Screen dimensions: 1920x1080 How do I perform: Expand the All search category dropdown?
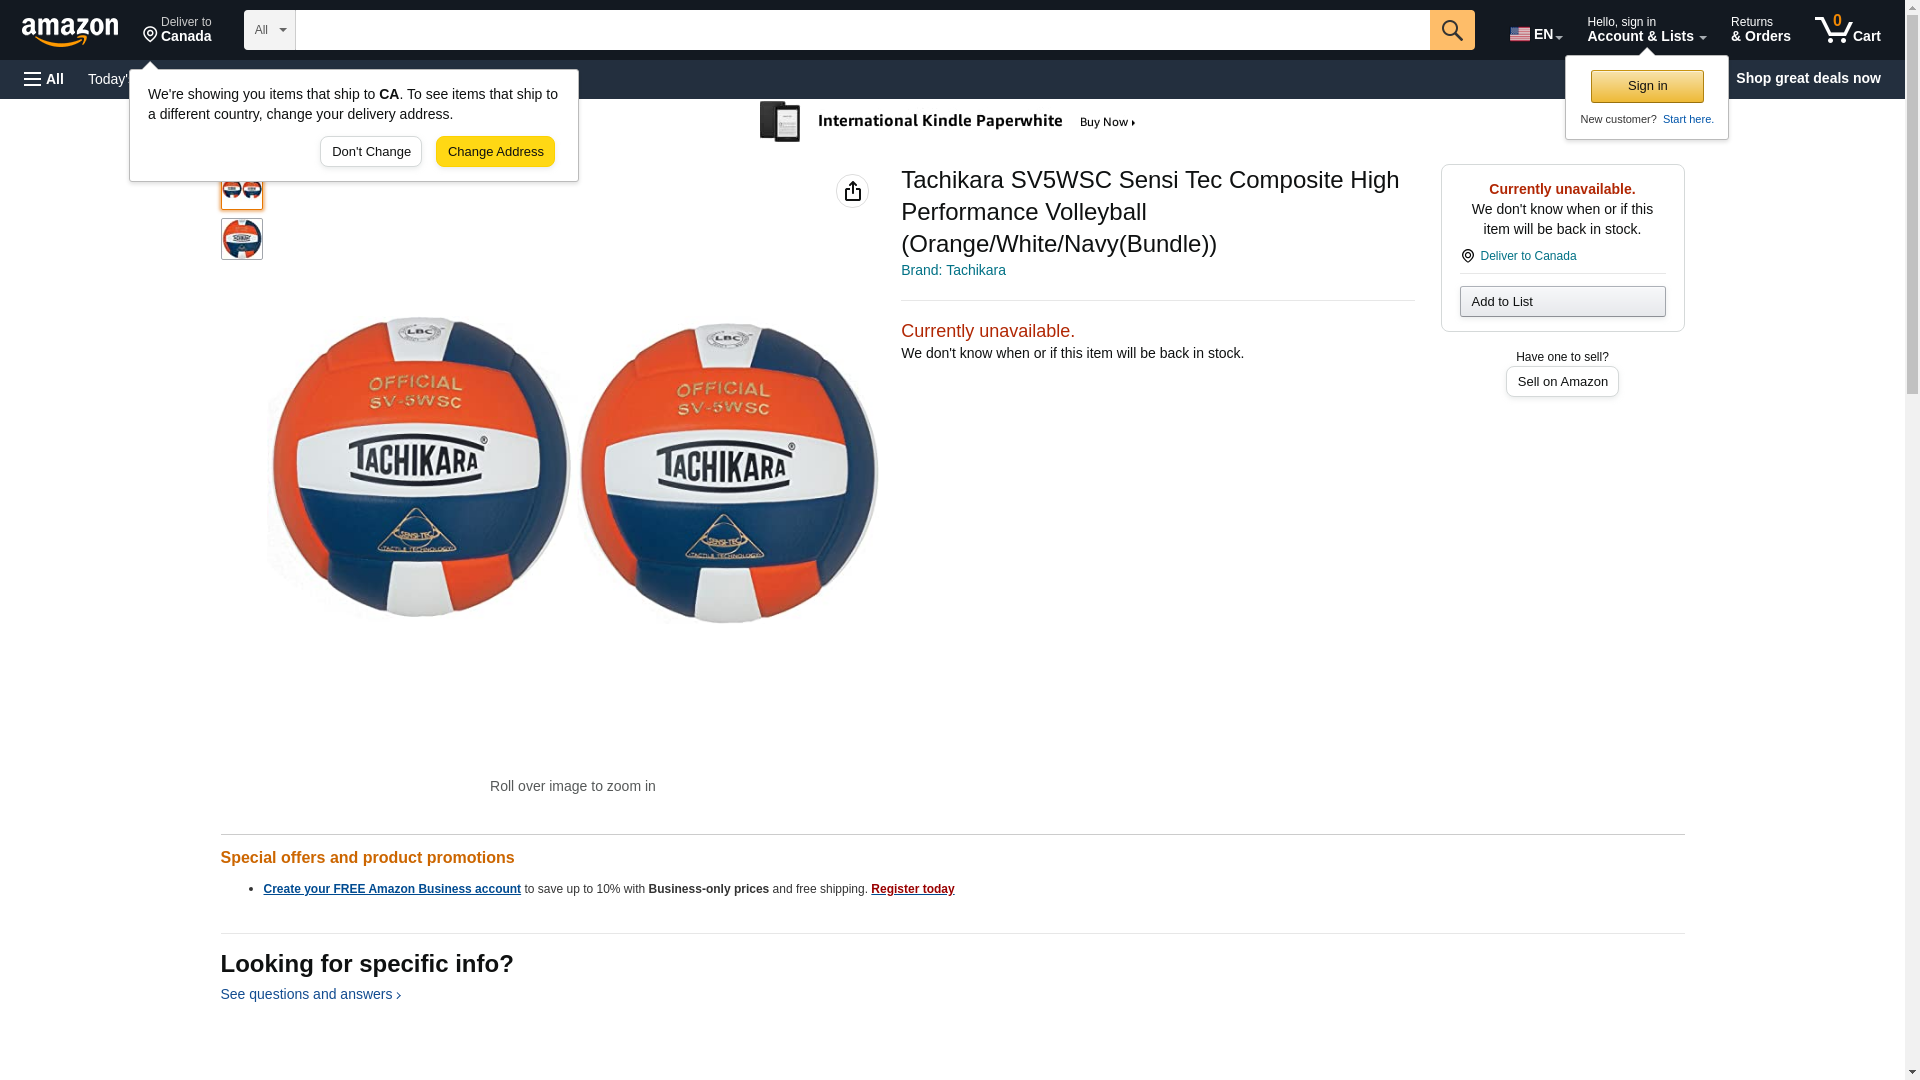[x=270, y=30]
